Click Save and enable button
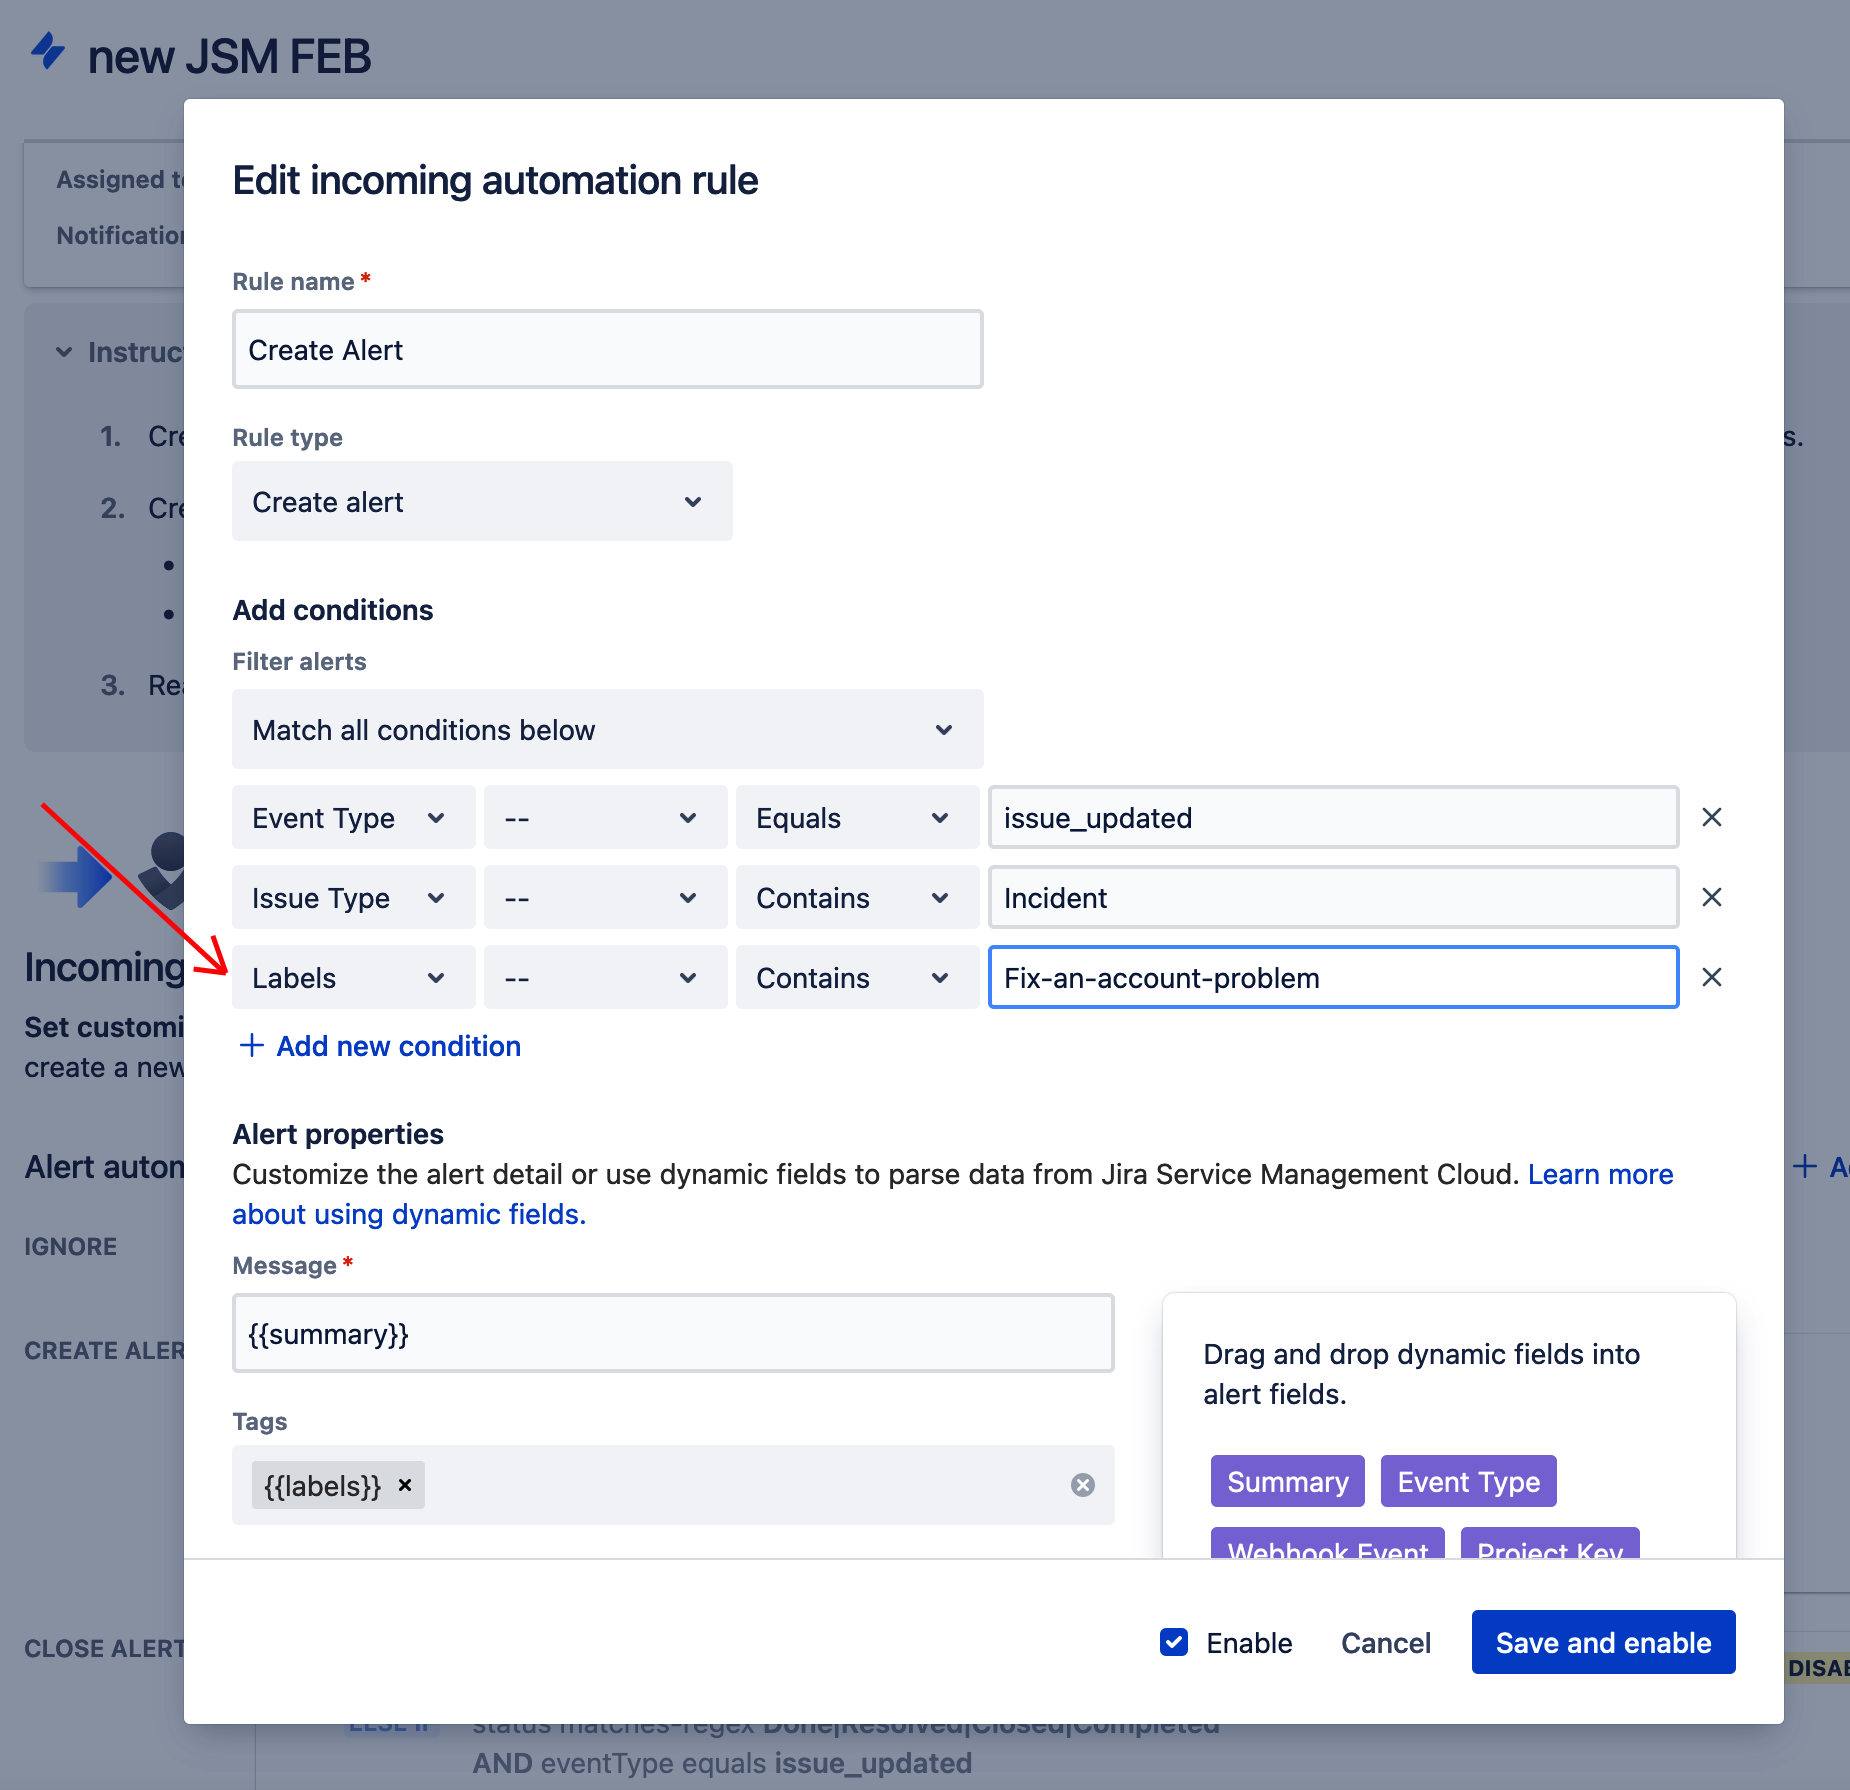 (1603, 1642)
